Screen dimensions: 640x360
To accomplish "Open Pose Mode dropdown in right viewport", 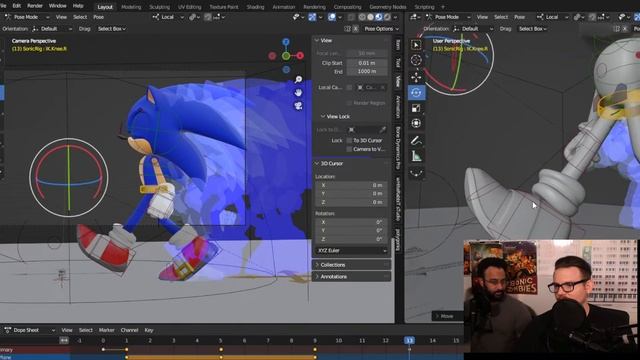I will tap(448, 17).
